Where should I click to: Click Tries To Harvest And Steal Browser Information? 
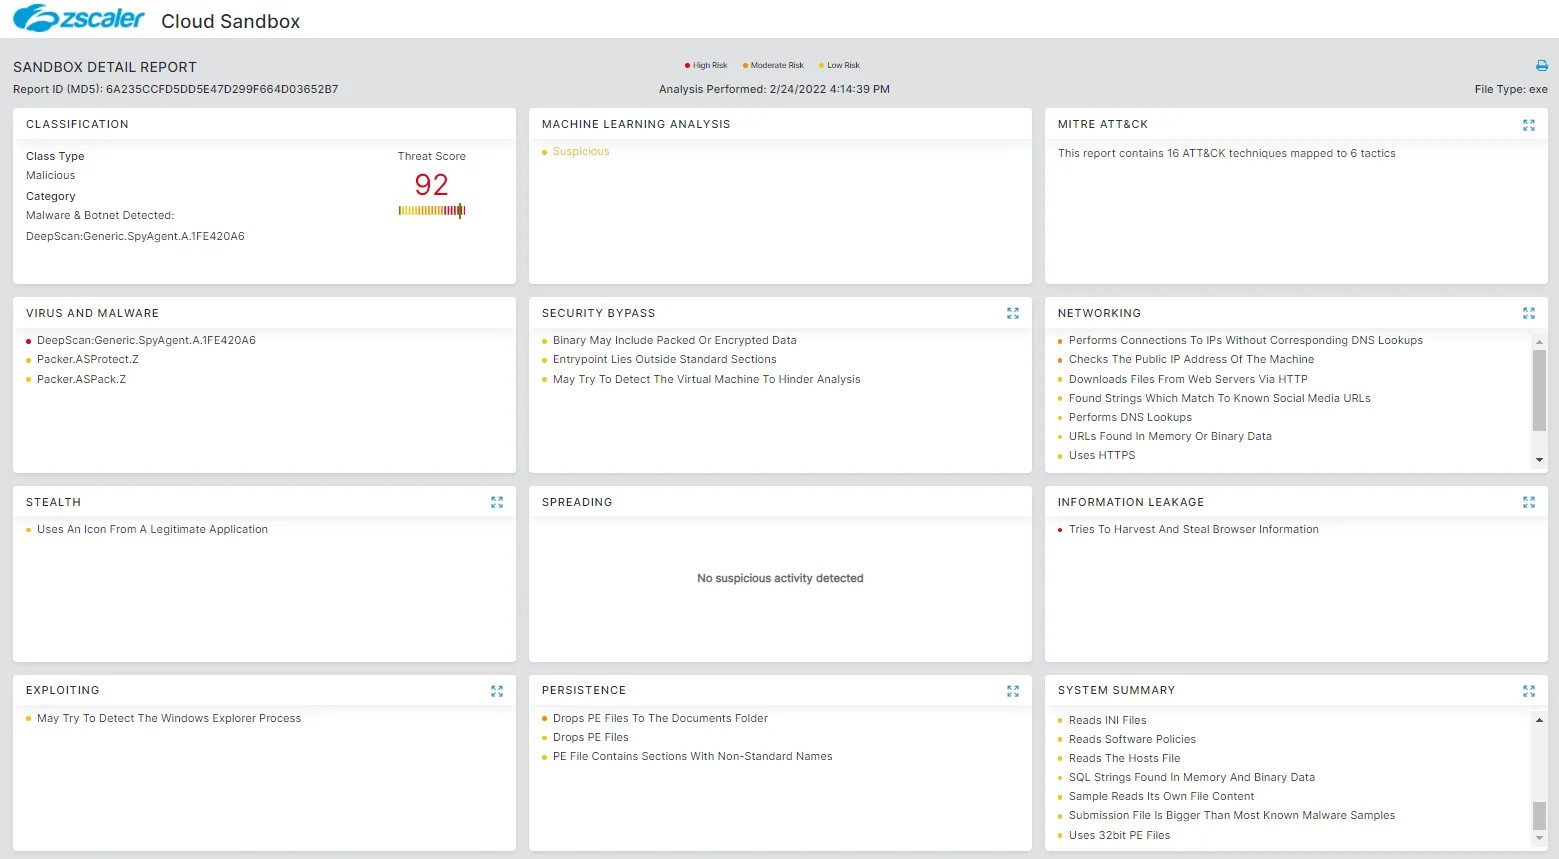[1194, 530]
